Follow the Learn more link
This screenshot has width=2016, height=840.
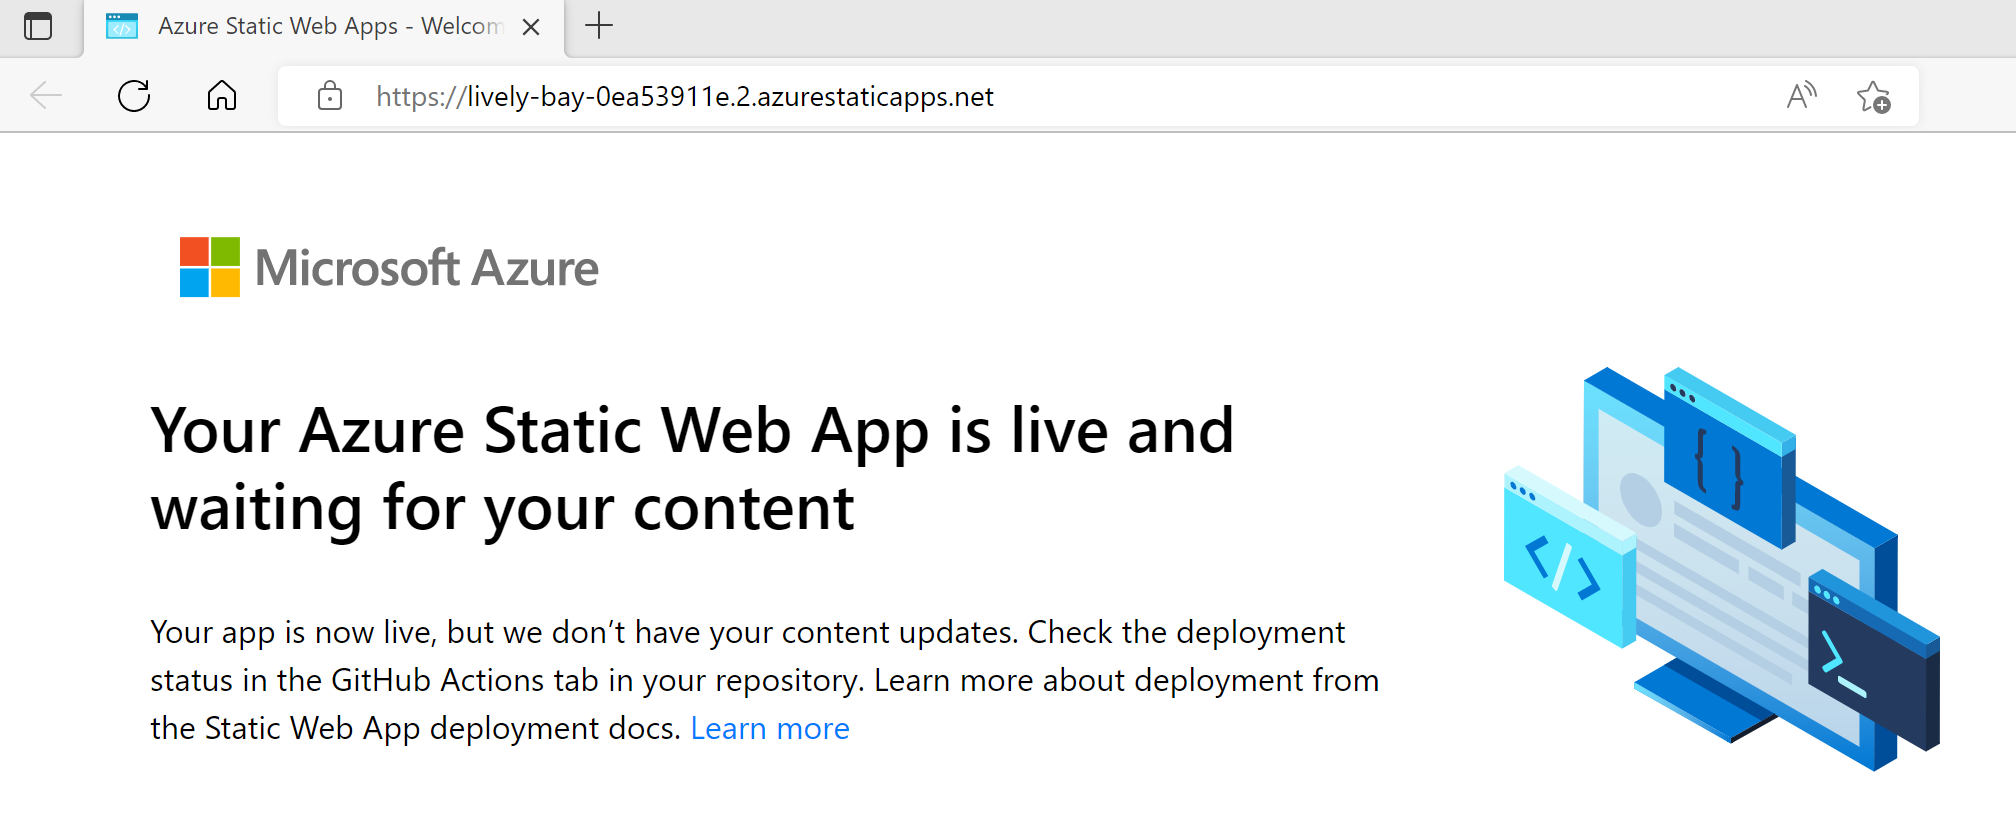769,728
